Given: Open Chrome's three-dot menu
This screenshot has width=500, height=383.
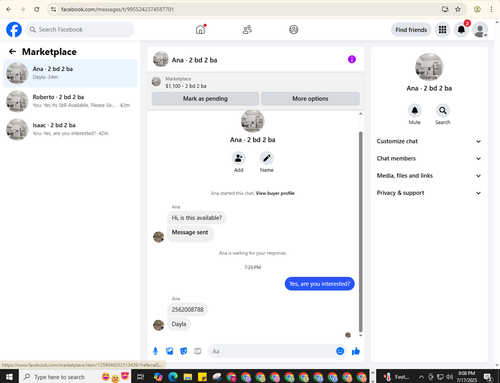Looking at the screenshot, I should [x=491, y=9].
